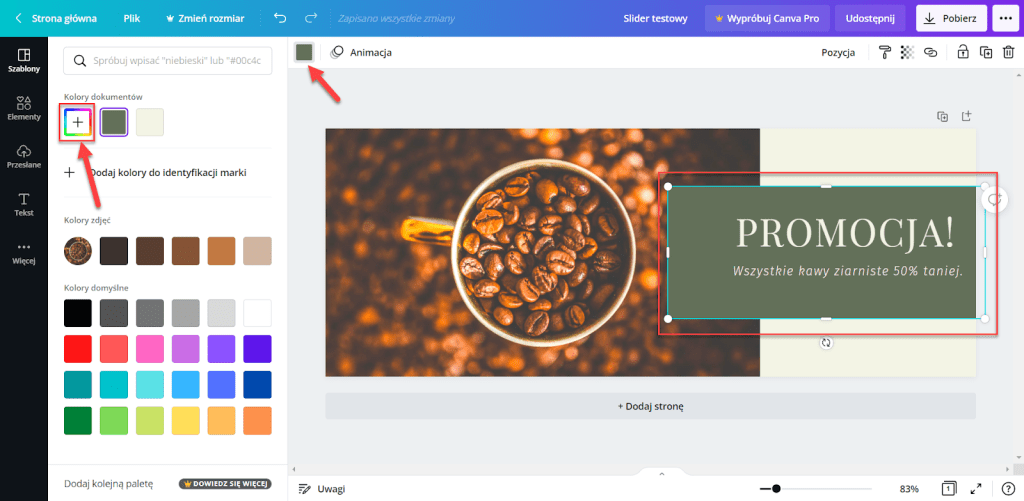Viewport: 1024px width, 501px height.
Task: Click the link chain icon in toolbar
Action: [930, 52]
